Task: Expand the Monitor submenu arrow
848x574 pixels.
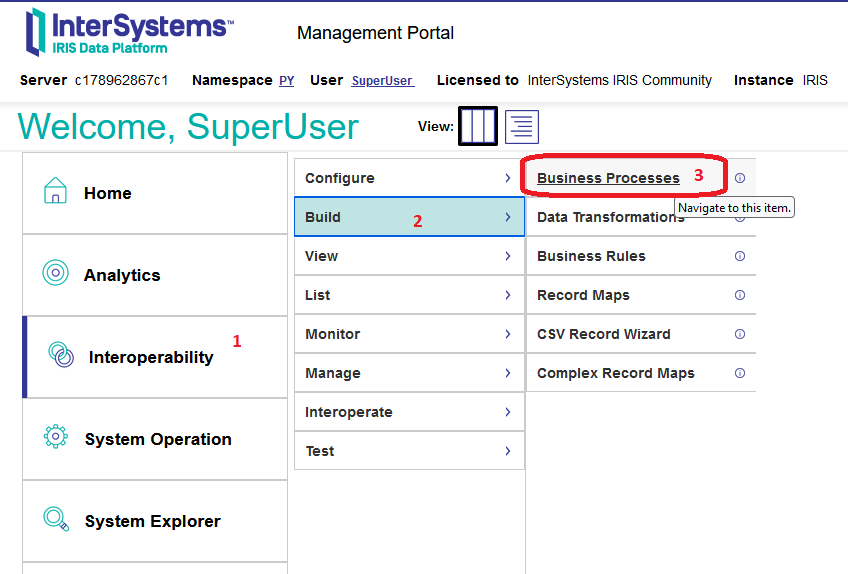Action: [508, 334]
